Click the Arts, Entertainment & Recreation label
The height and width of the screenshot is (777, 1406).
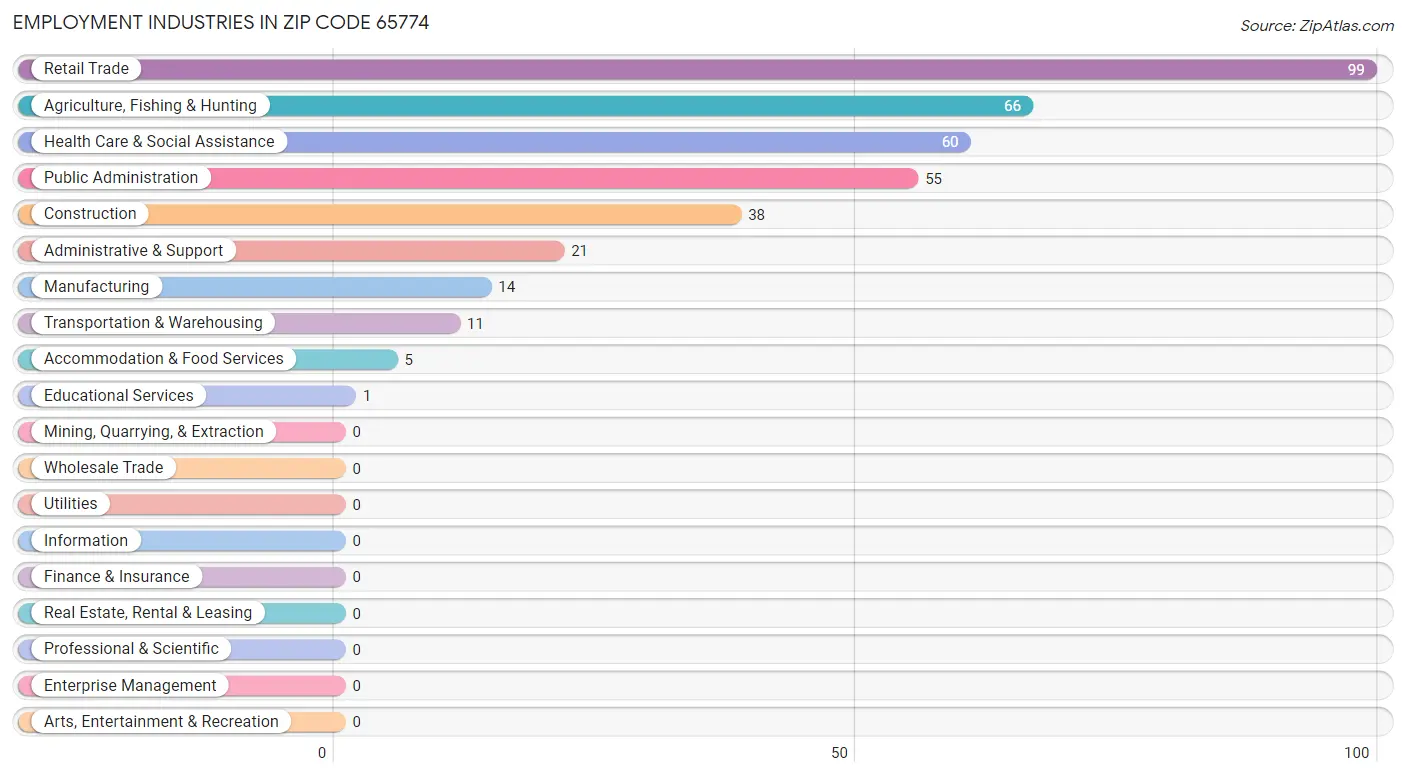[161, 721]
